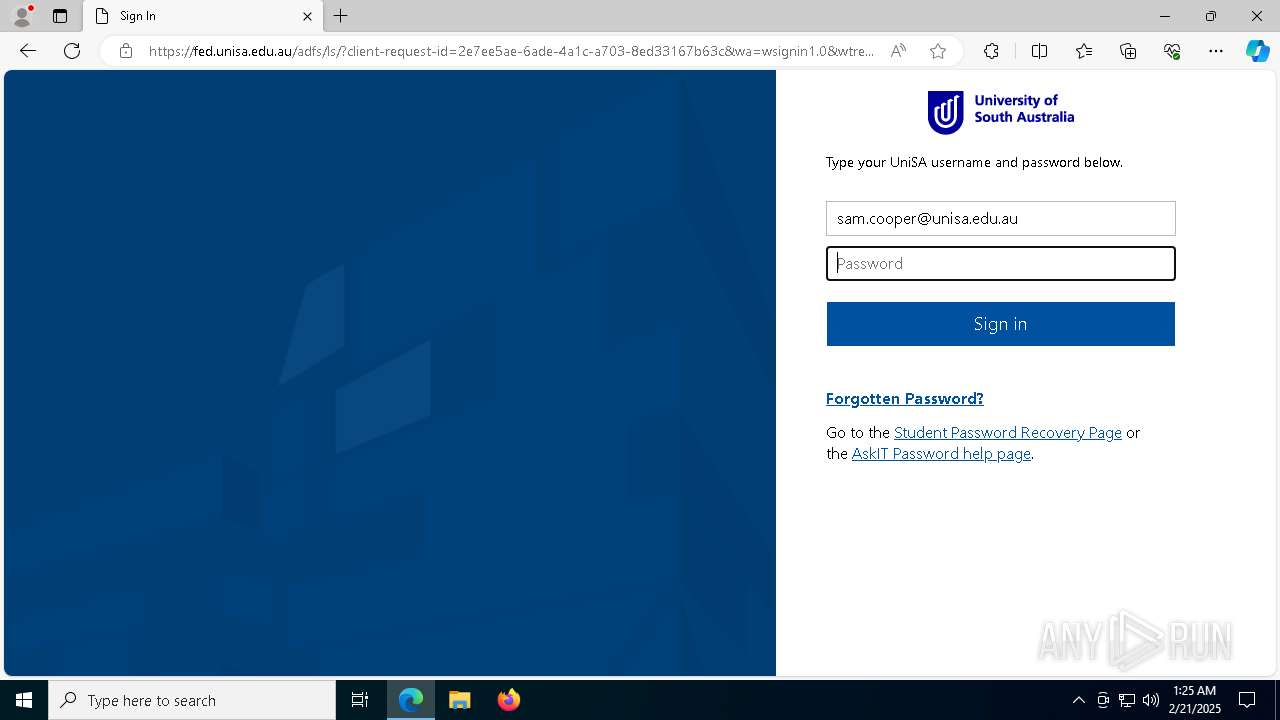Click the University of South Australia logo
The width and height of the screenshot is (1280, 720).
coord(1000,112)
